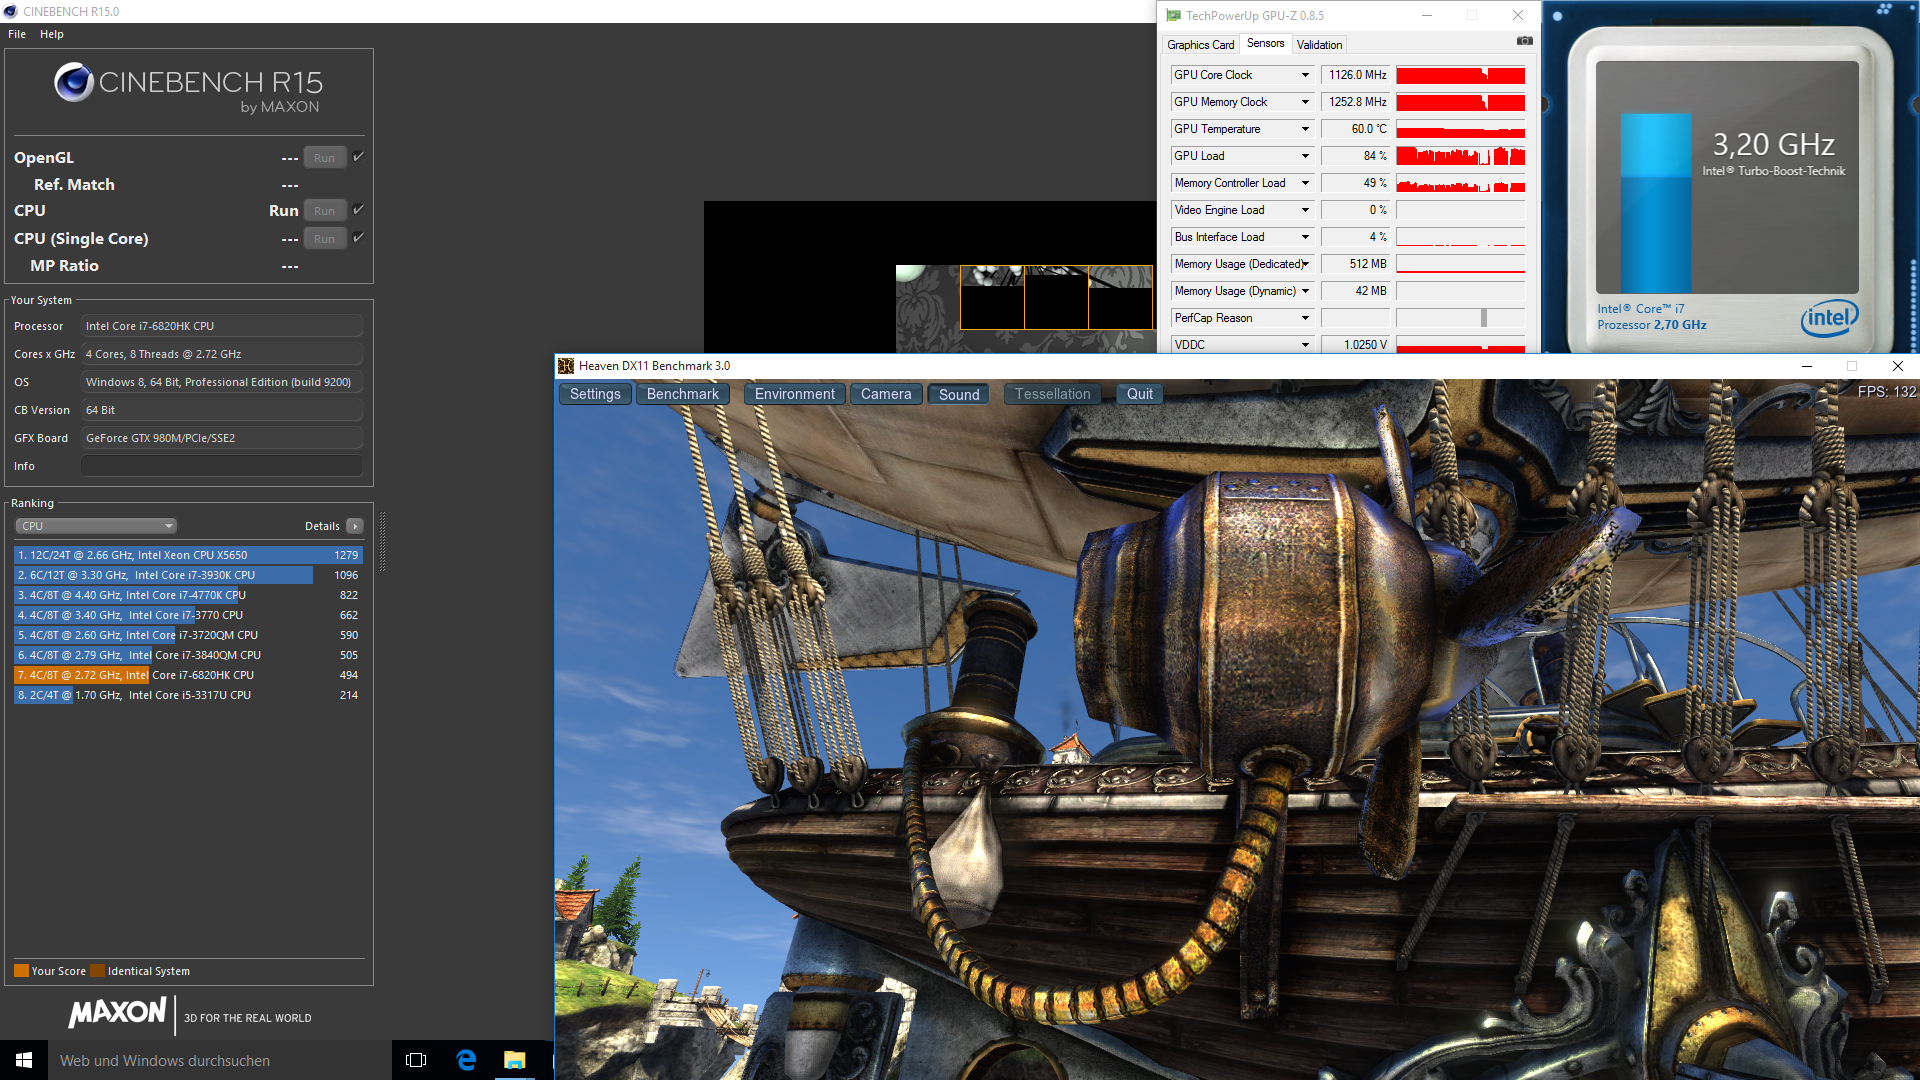Click the Intel logo in the Turbo Boost gadget
The width and height of the screenshot is (1920, 1080).
coord(1829,318)
